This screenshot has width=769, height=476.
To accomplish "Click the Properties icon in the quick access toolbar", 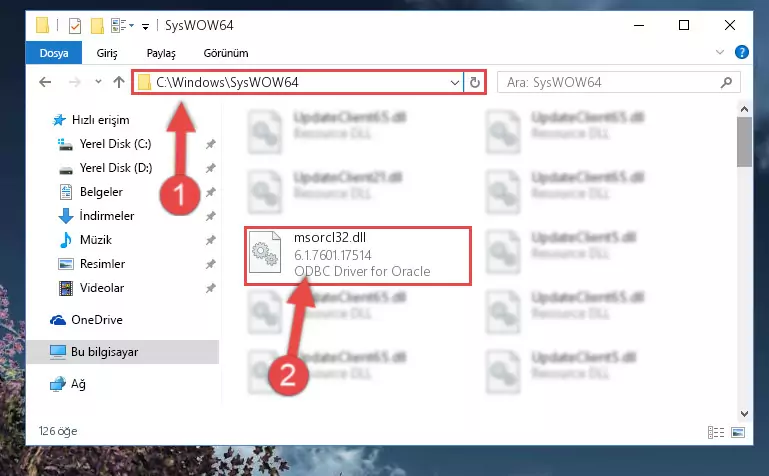I will (x=75, y=25).
